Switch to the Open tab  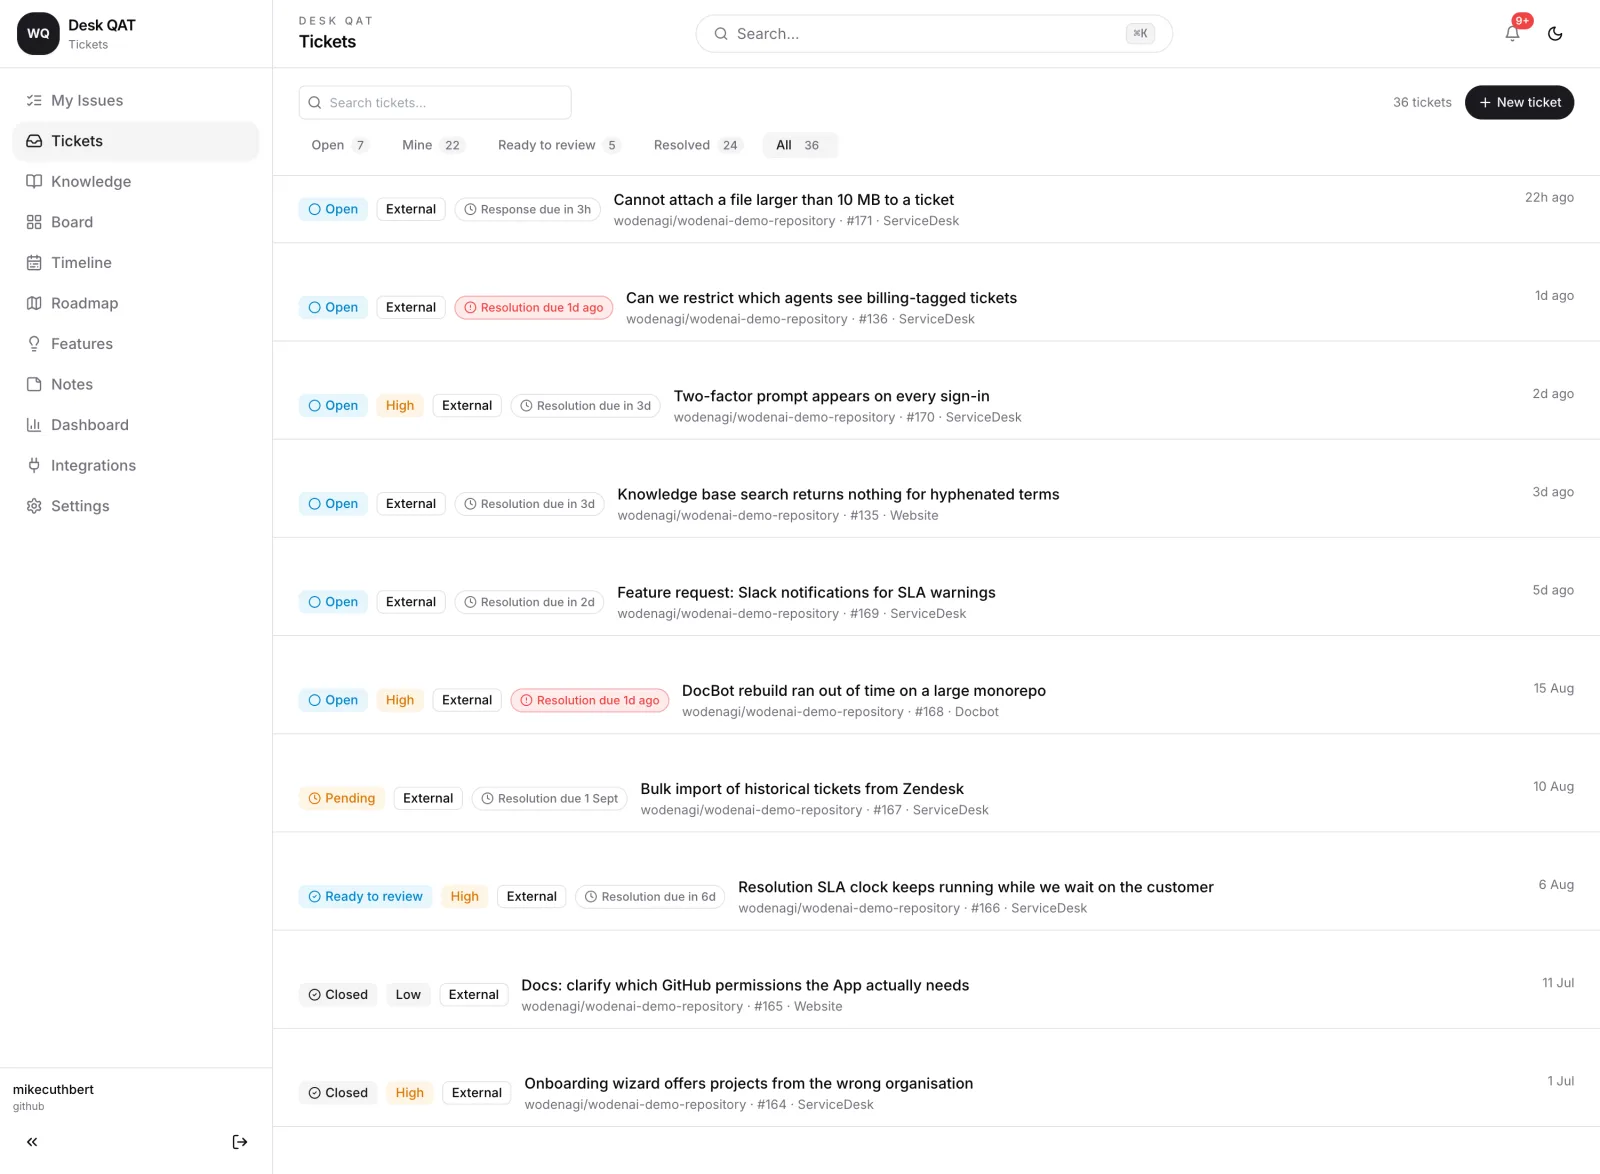point(340,145)
